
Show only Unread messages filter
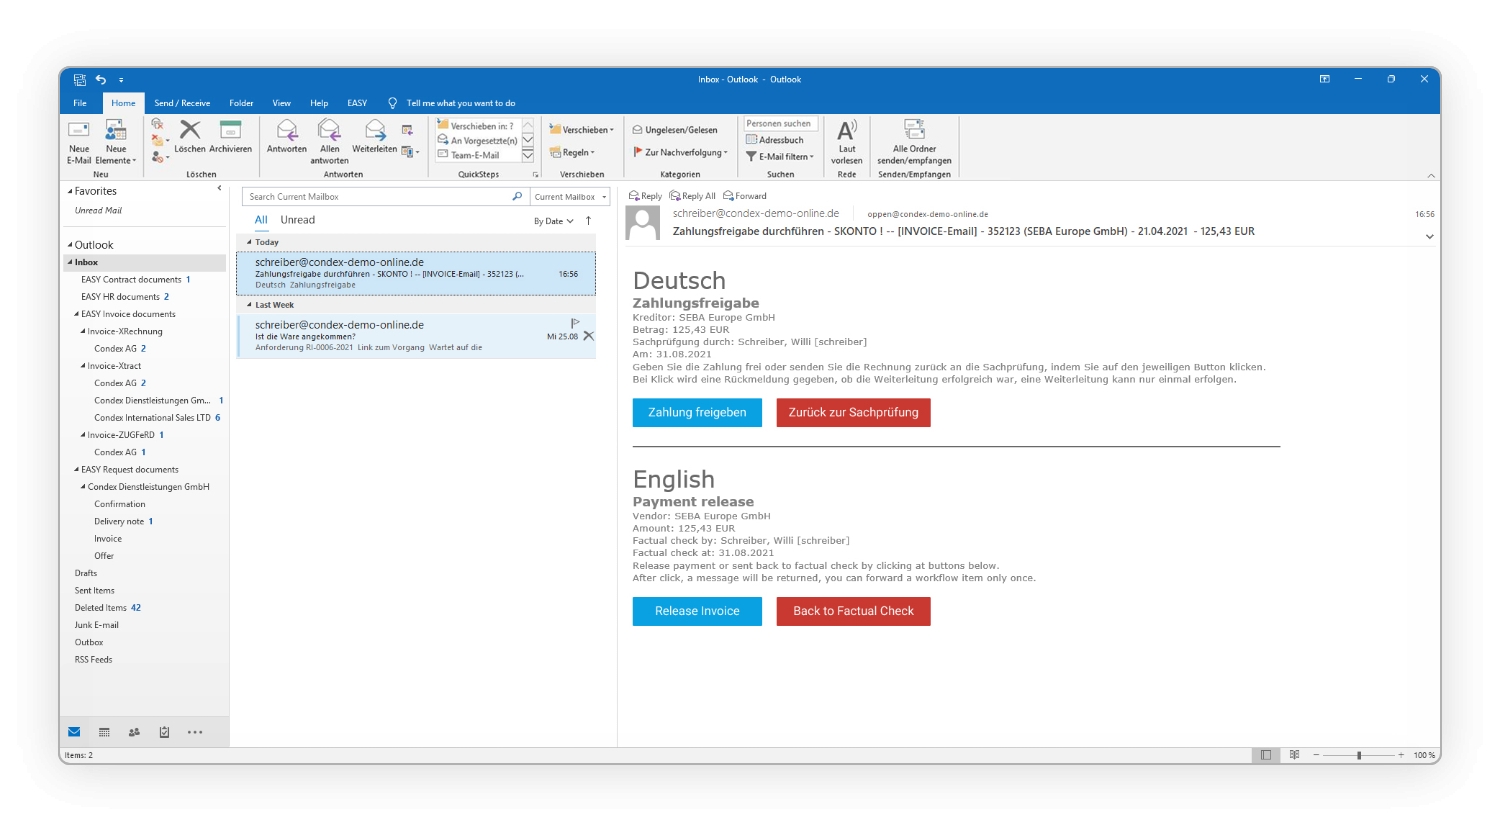click(298, 220)
